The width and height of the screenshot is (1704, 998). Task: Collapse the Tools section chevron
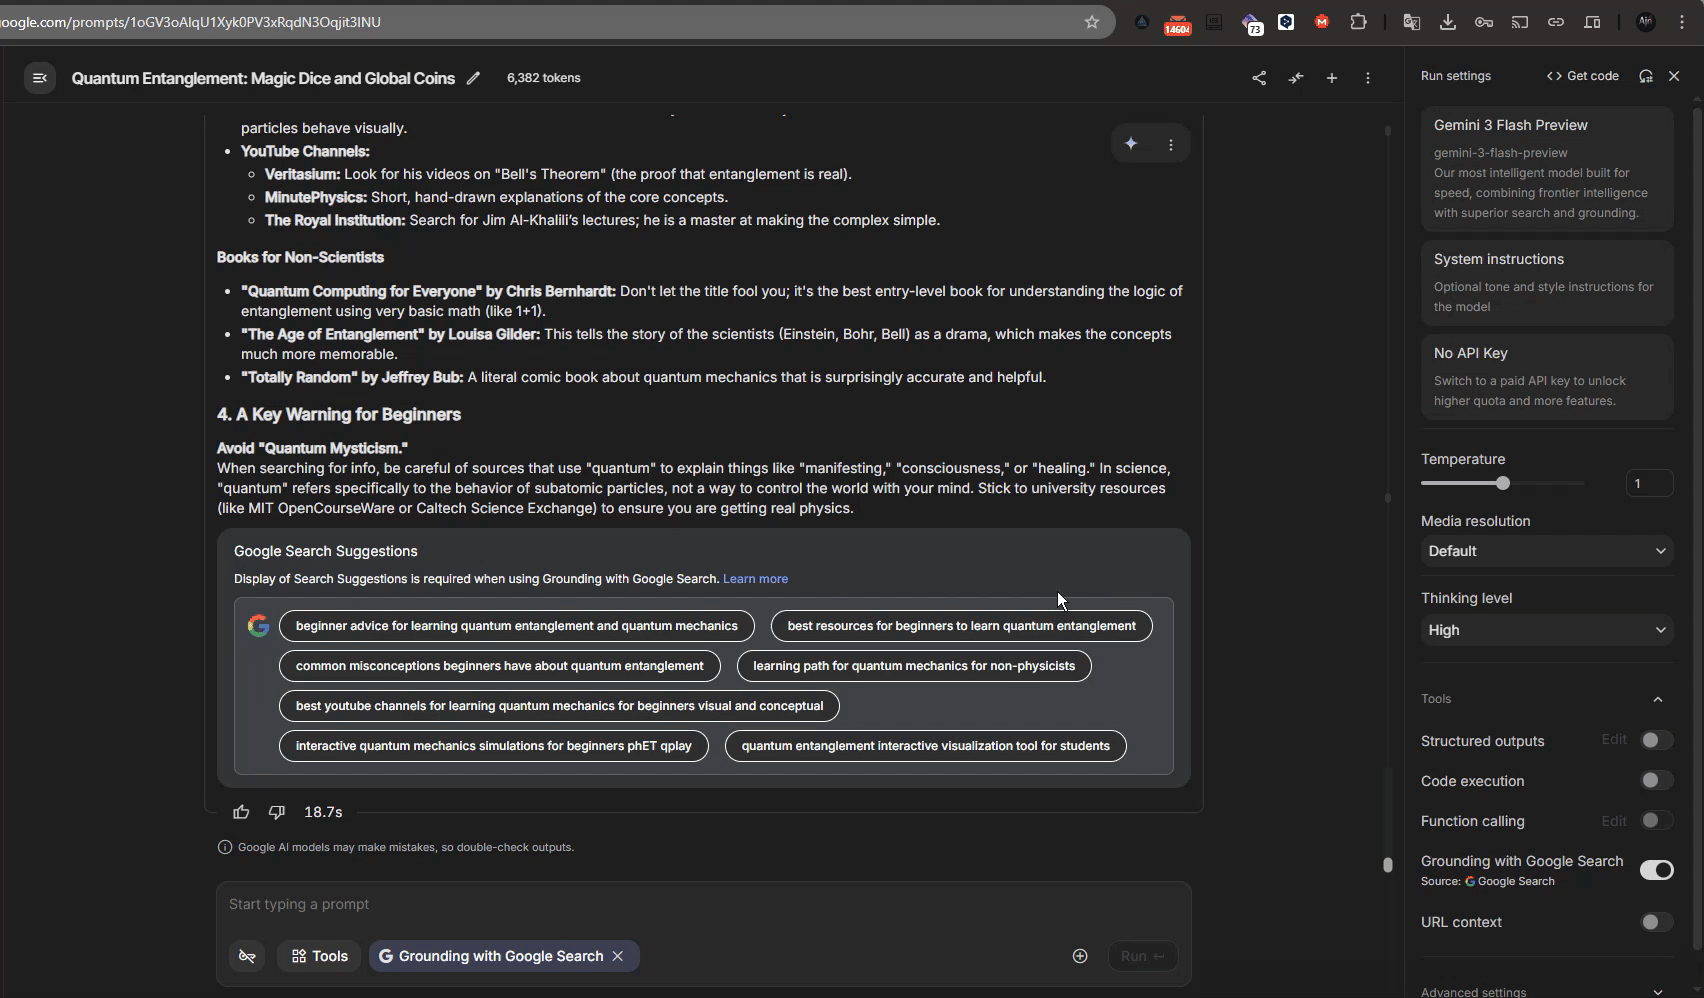[1658, 699]
